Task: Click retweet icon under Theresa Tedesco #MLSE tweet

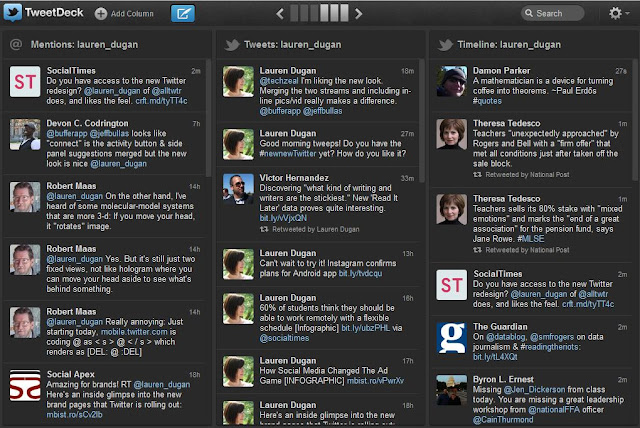Action: [x=477, y=250]
